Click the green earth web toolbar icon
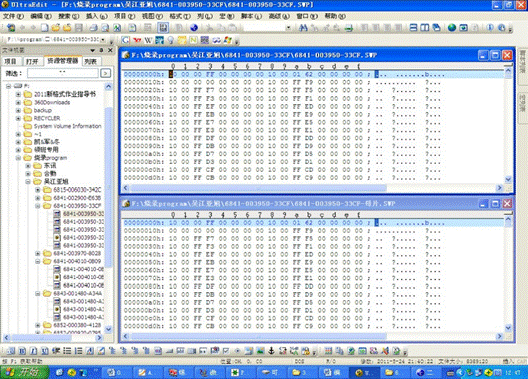528x379 pixels. pyautogui.click(x=452, y=28)
